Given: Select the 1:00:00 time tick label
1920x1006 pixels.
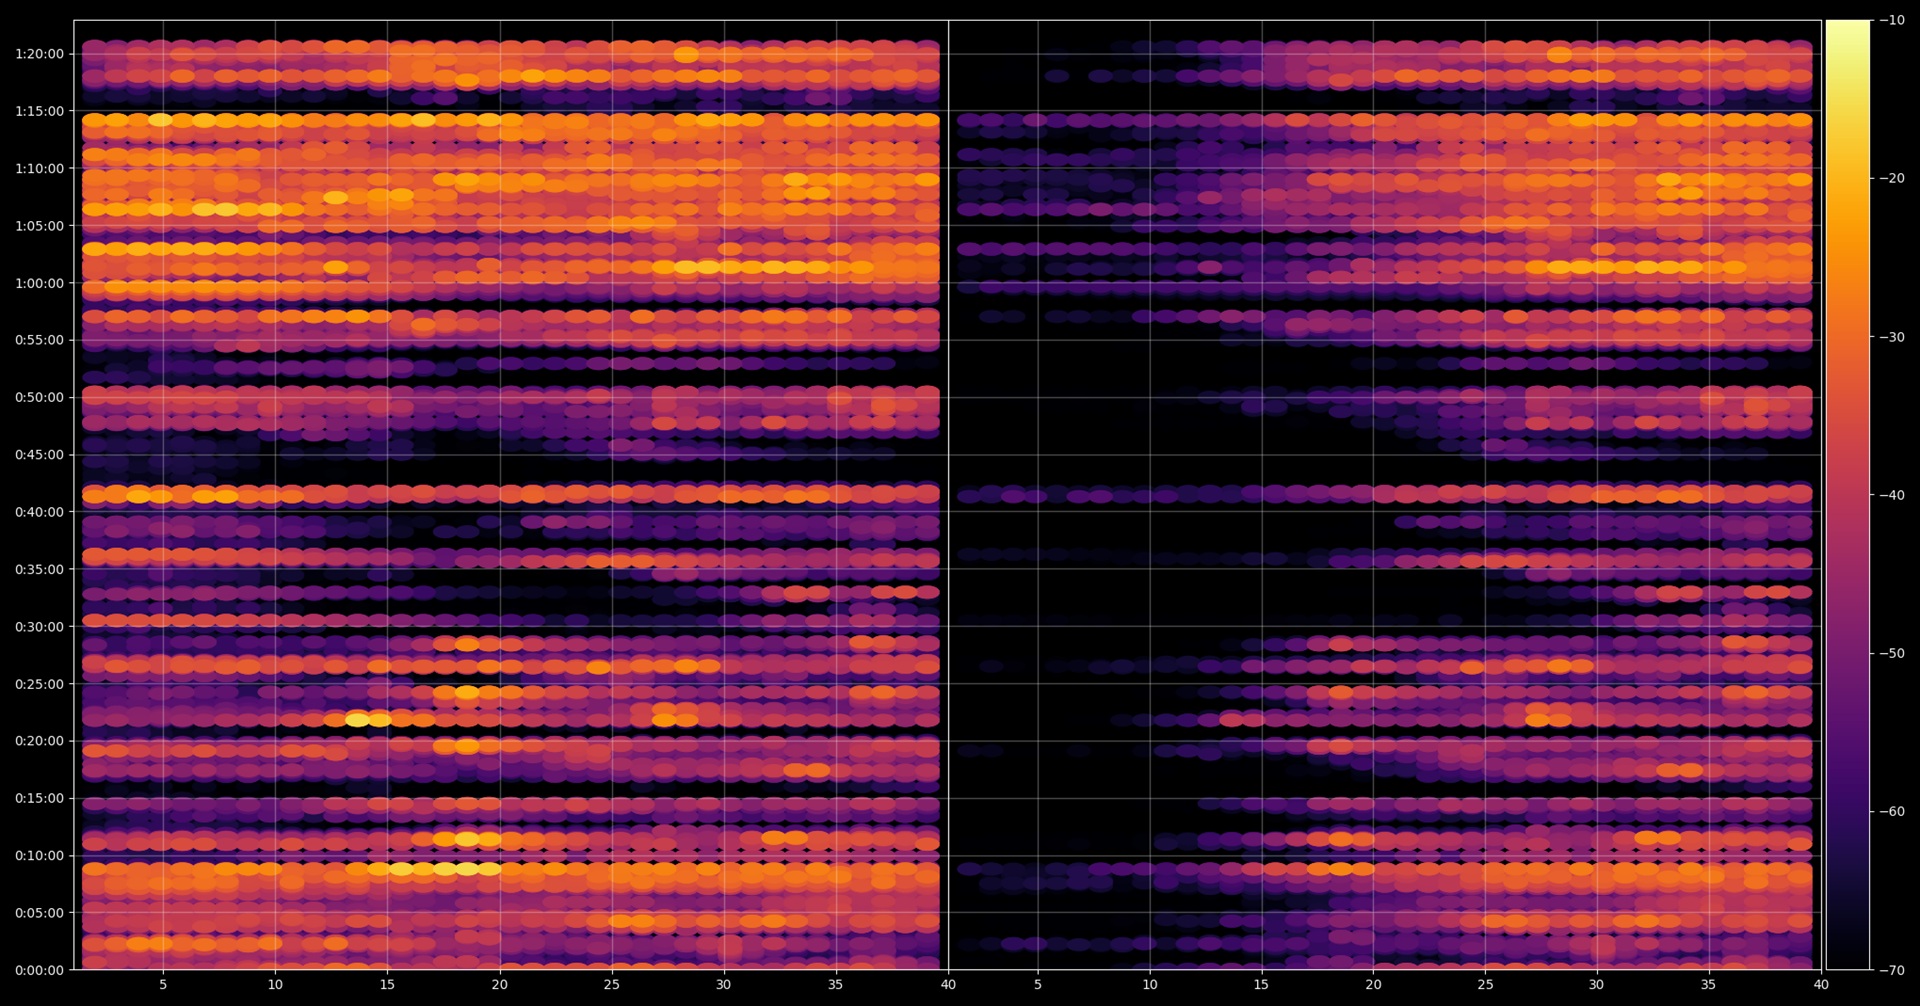Looking at the screenshot, I should [x=39, y=283].
